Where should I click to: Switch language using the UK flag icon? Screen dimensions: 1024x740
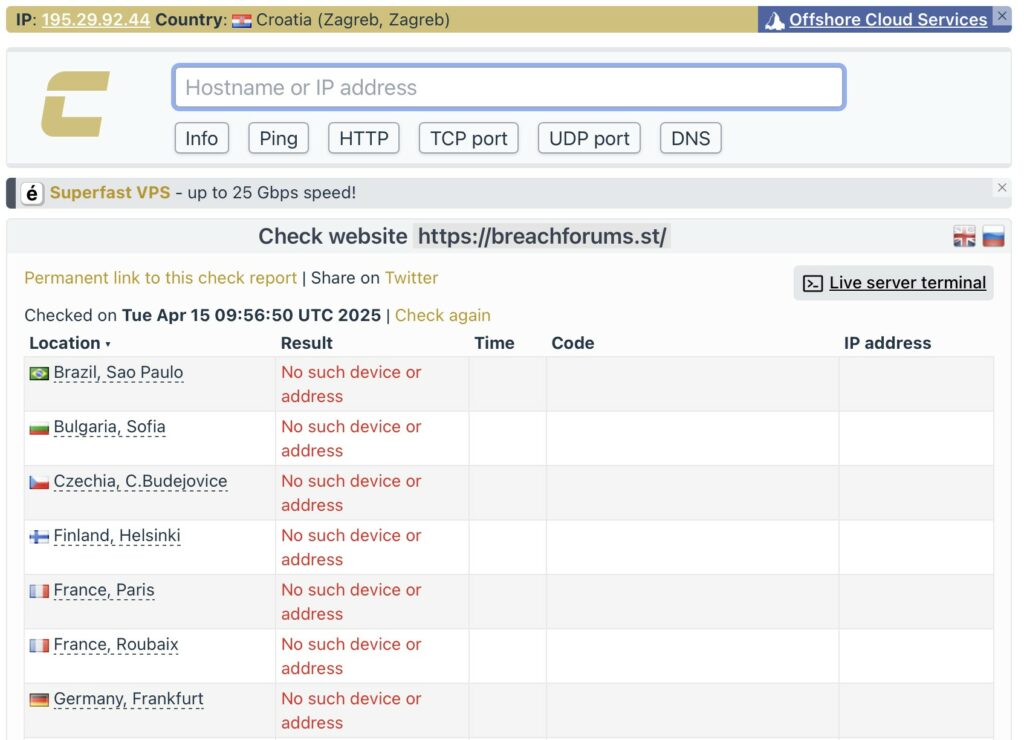tap(964, 237)
